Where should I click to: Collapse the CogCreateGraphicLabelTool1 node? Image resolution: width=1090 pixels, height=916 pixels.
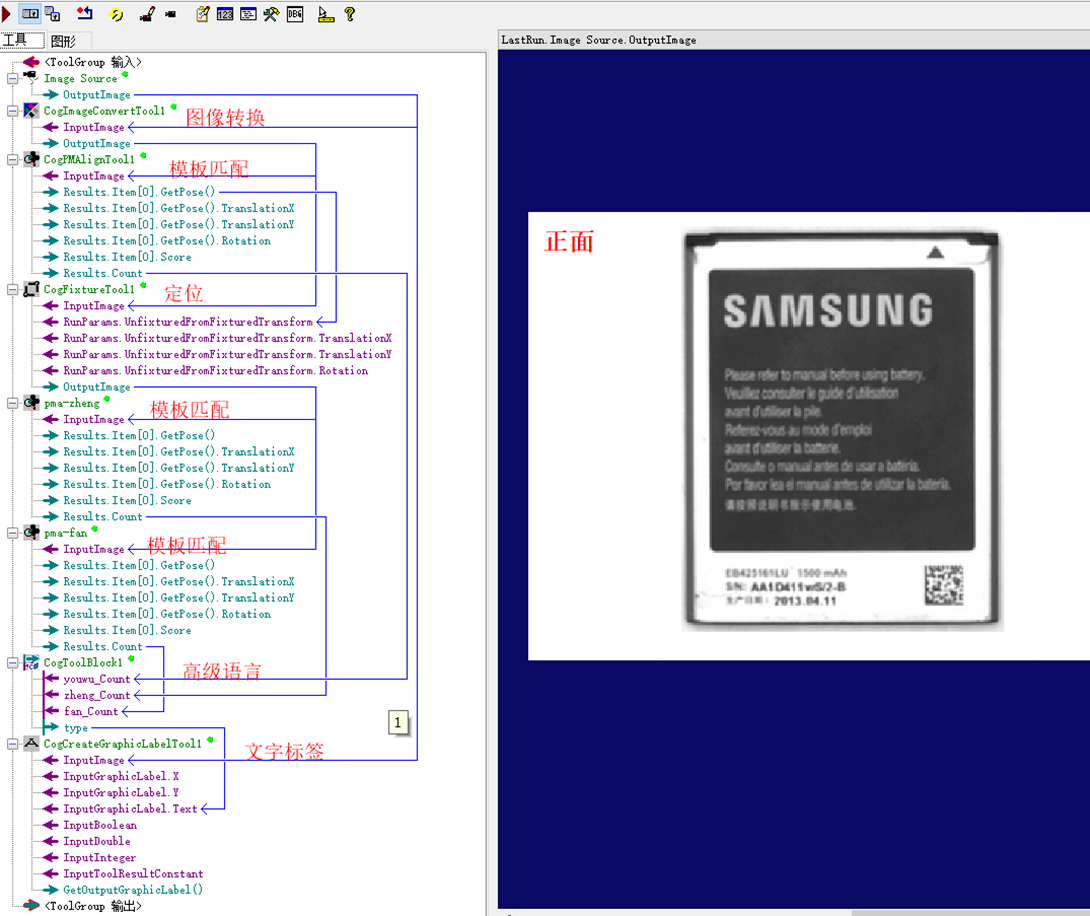13,744
